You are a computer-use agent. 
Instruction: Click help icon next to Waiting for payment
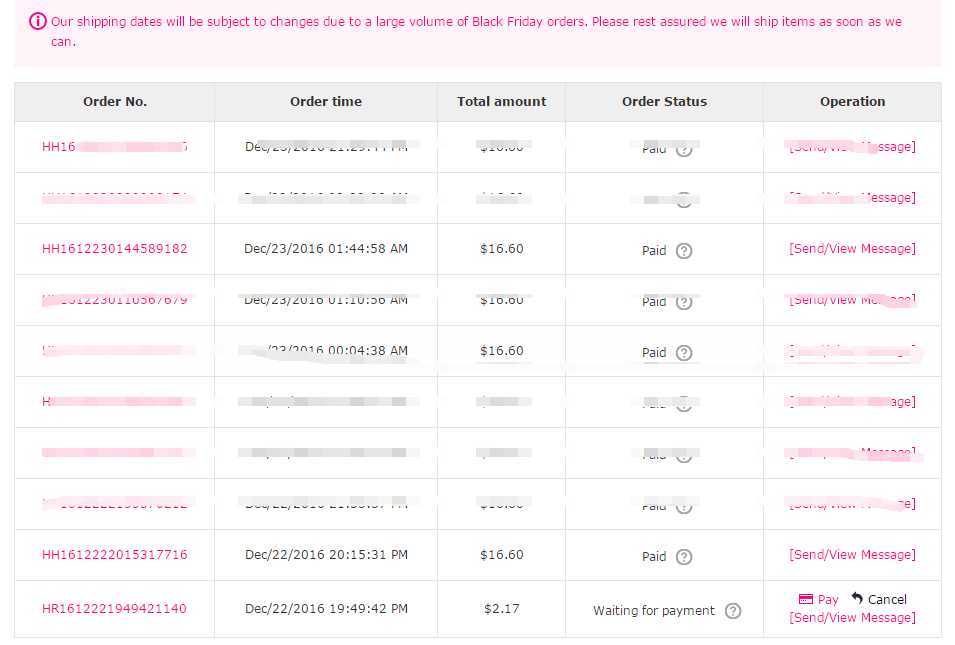pos(733,611)
